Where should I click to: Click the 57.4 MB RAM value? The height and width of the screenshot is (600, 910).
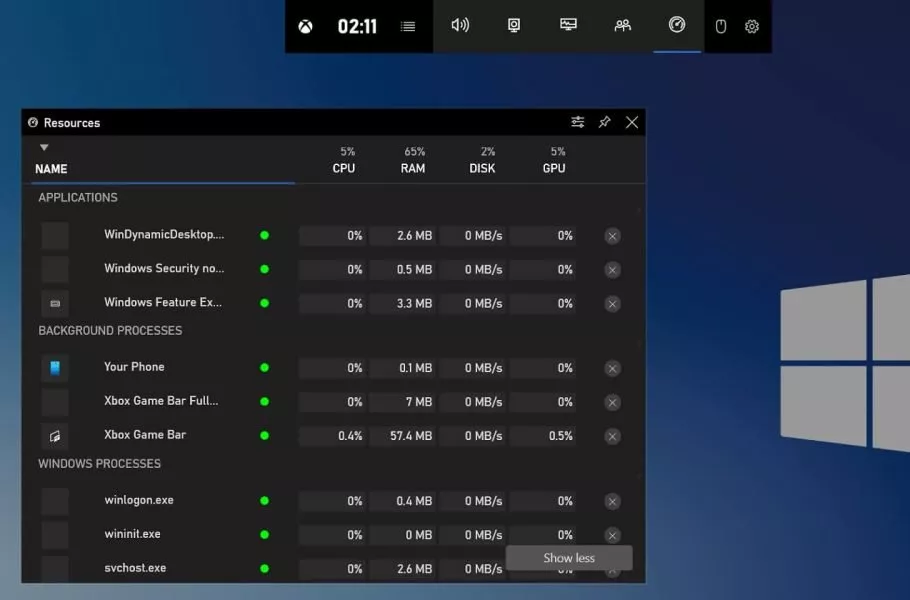411,436
